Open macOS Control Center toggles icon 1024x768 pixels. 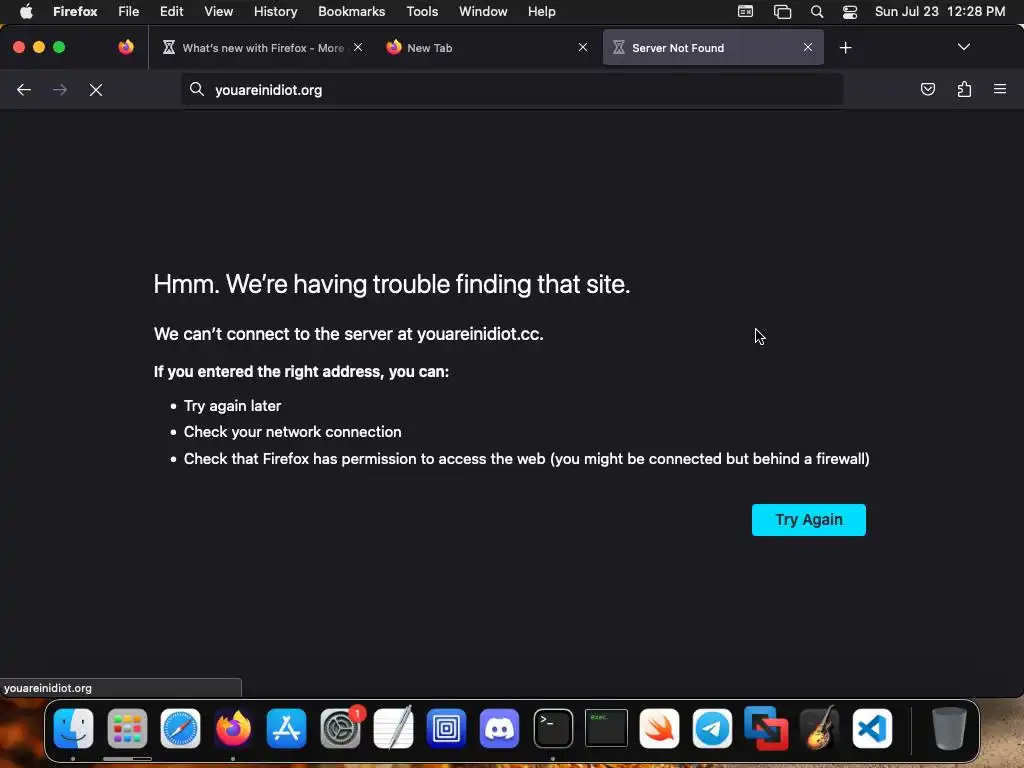(x=850, y=11)
